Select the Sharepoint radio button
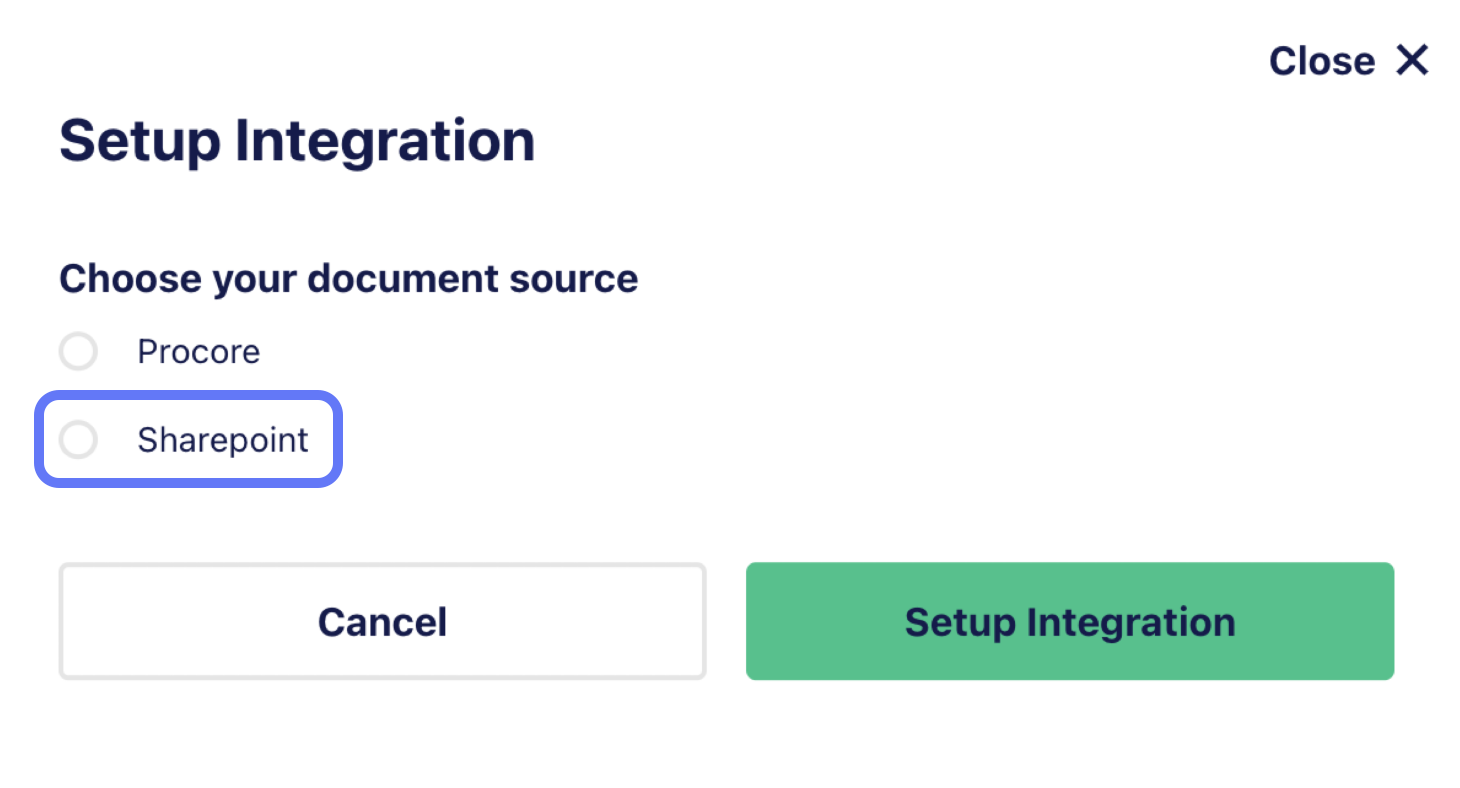 (x=78, y=440)
